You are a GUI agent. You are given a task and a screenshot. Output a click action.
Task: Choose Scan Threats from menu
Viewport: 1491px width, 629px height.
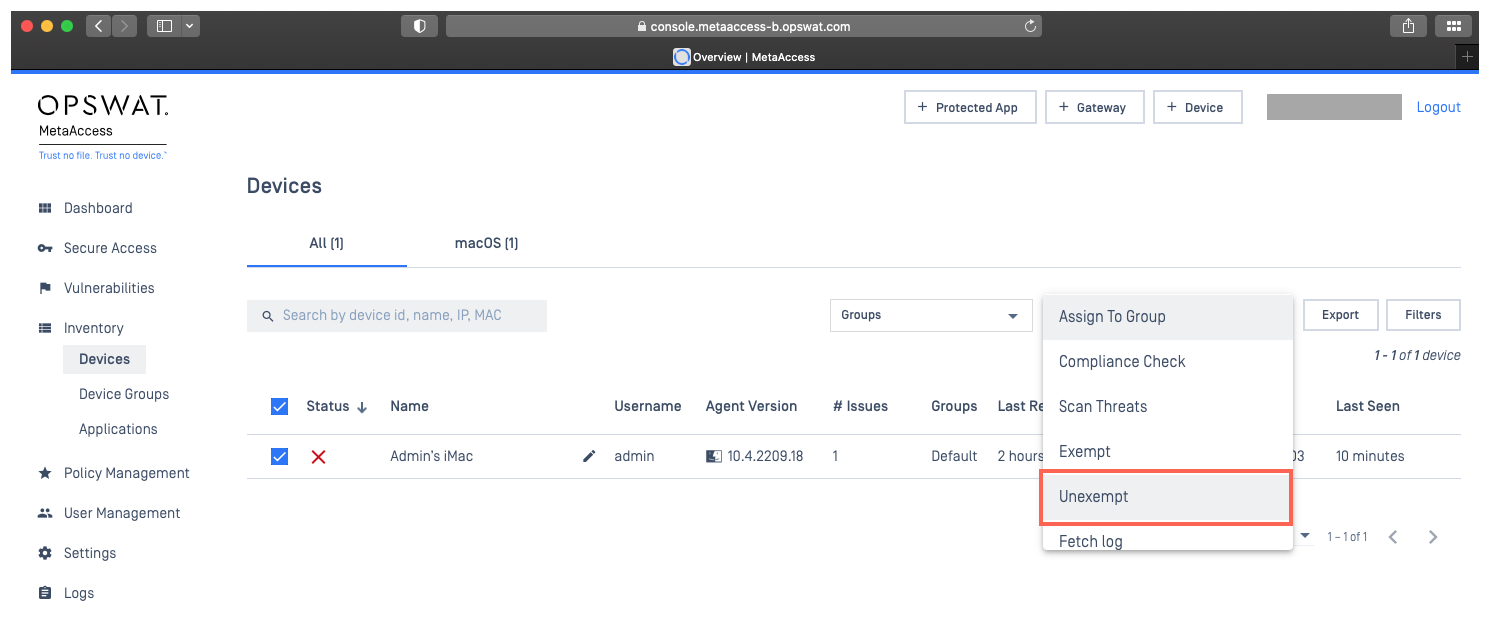point(1168,407)
